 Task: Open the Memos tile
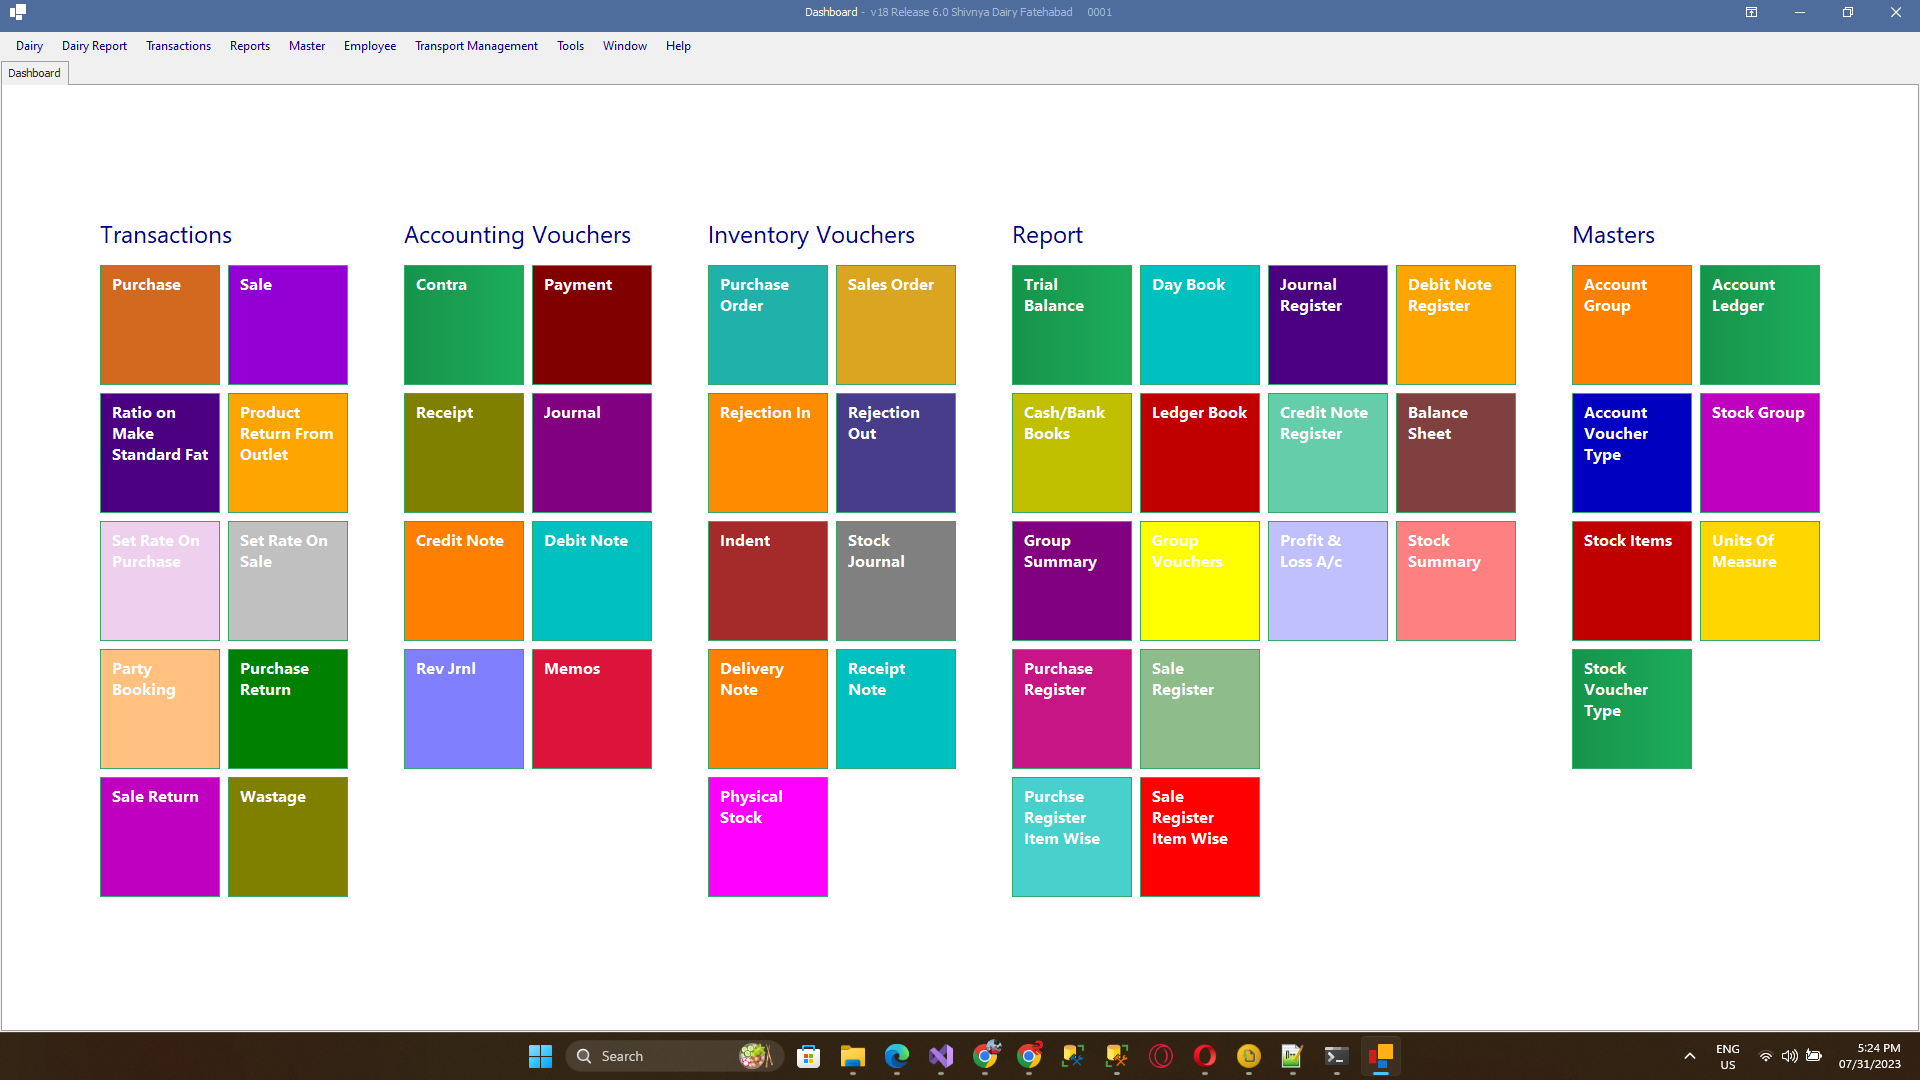pyautogui.click(x=592, y=709)
